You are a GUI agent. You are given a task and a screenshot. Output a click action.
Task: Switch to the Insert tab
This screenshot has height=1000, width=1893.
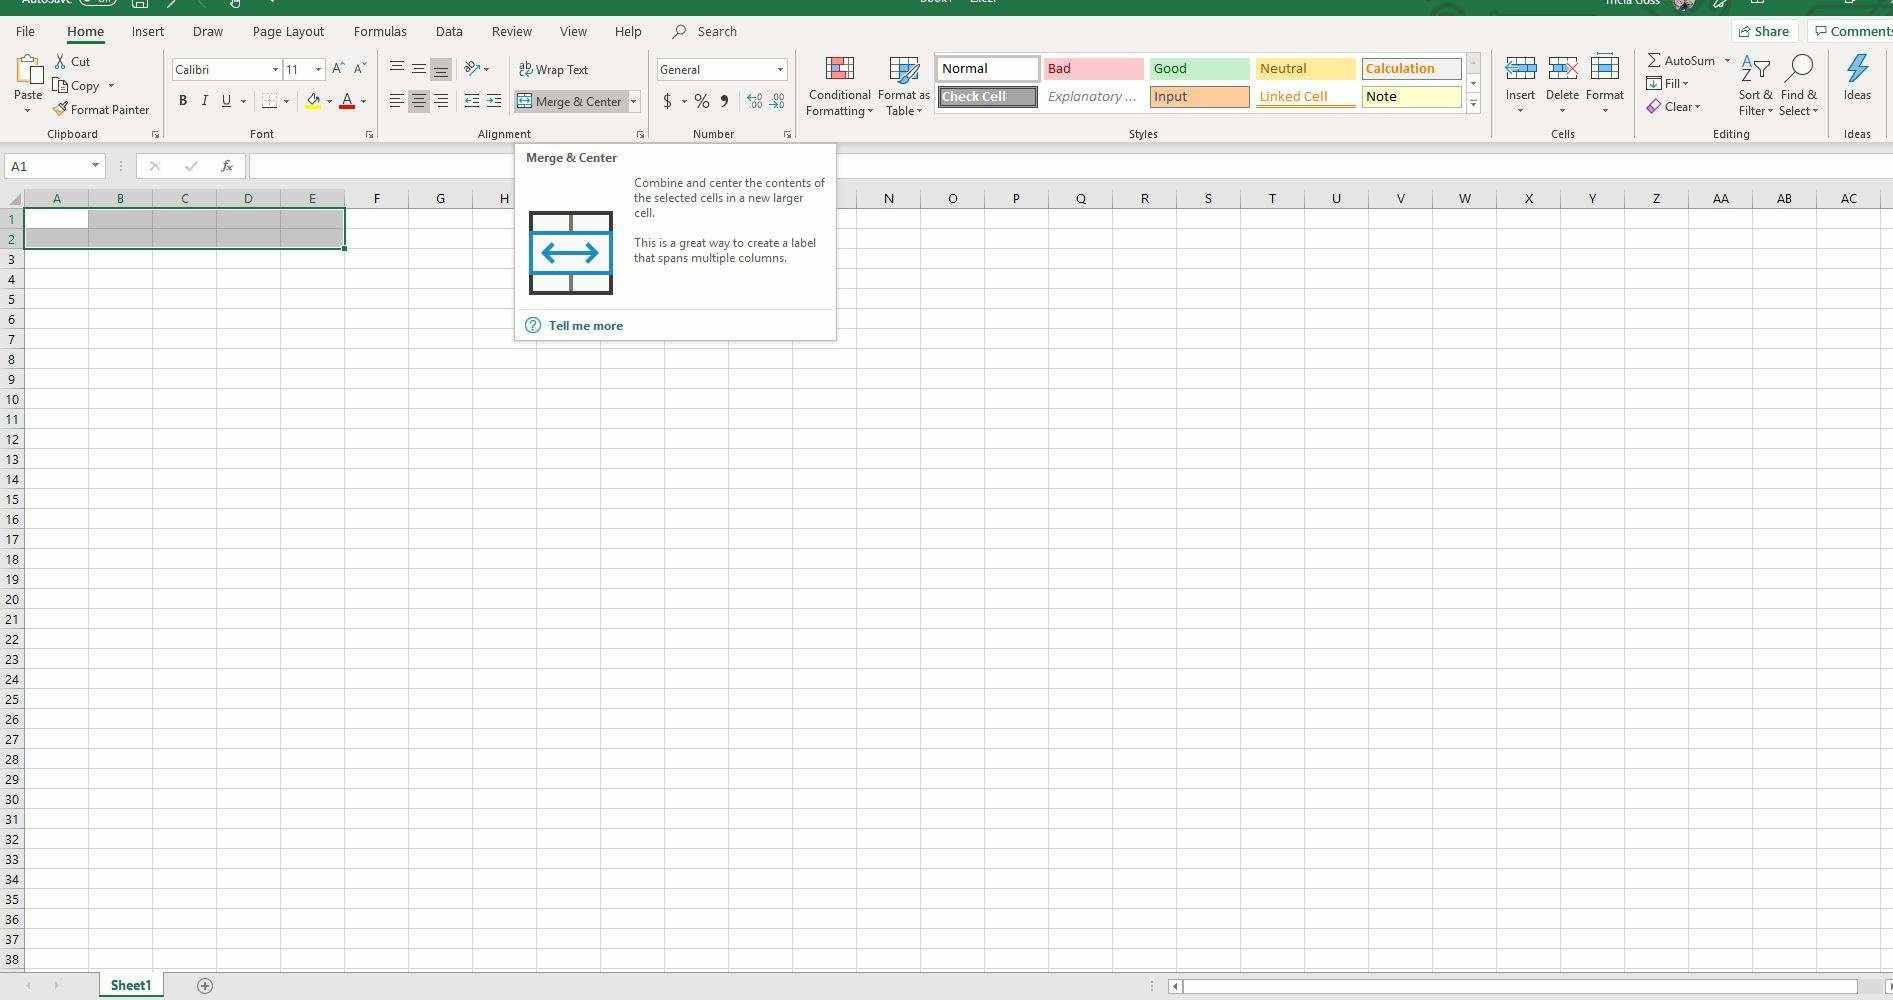[x=148, y=32]
